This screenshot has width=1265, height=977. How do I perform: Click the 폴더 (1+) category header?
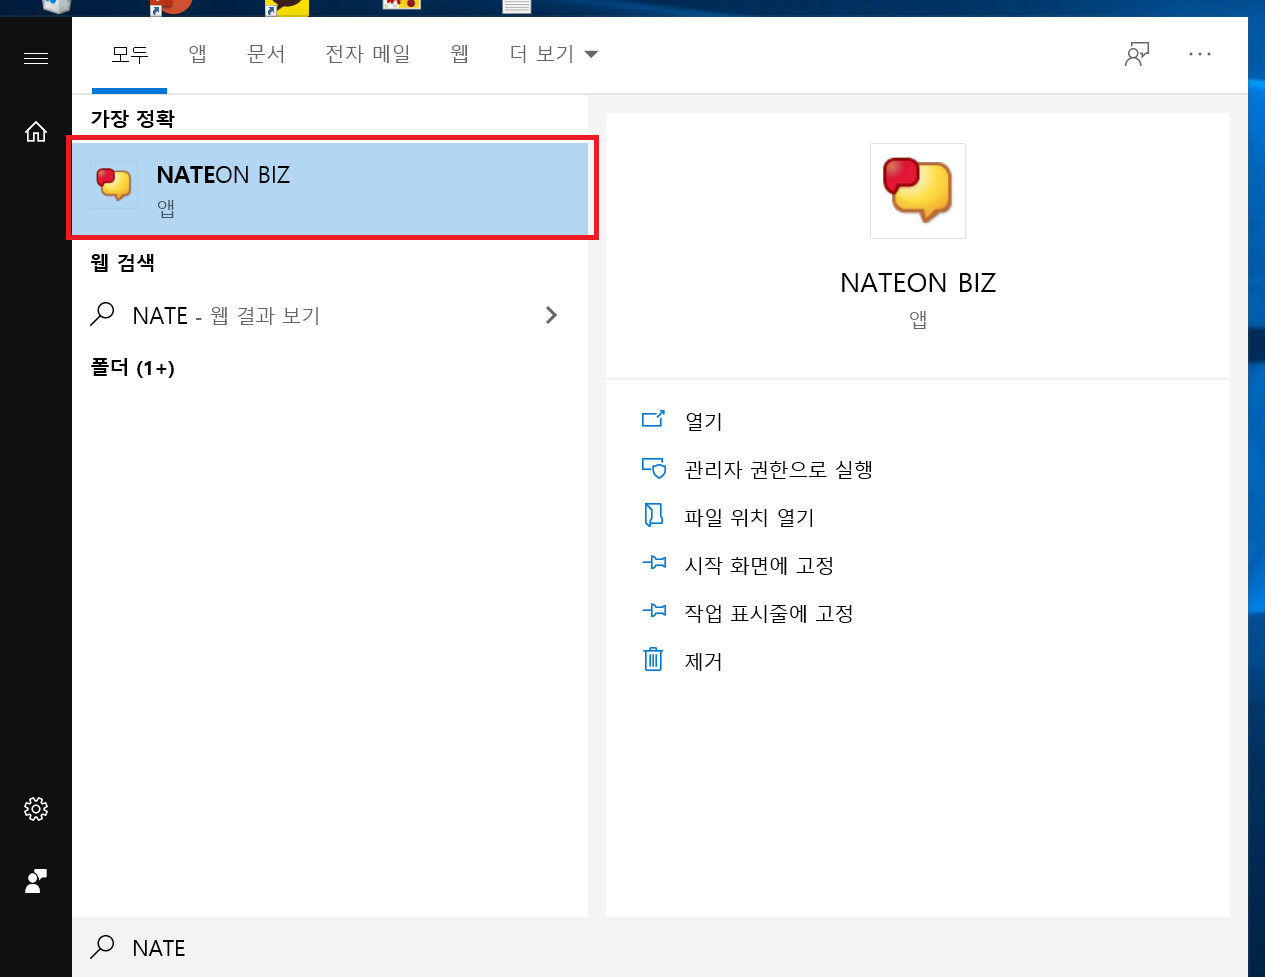click(x=133, y=368)
